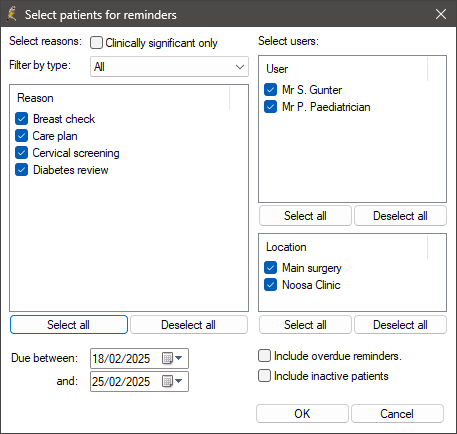The height and width of the screenshot is (434, 457).
Task: Select the Noosa Clinic text row
Action: click(311, 285)
